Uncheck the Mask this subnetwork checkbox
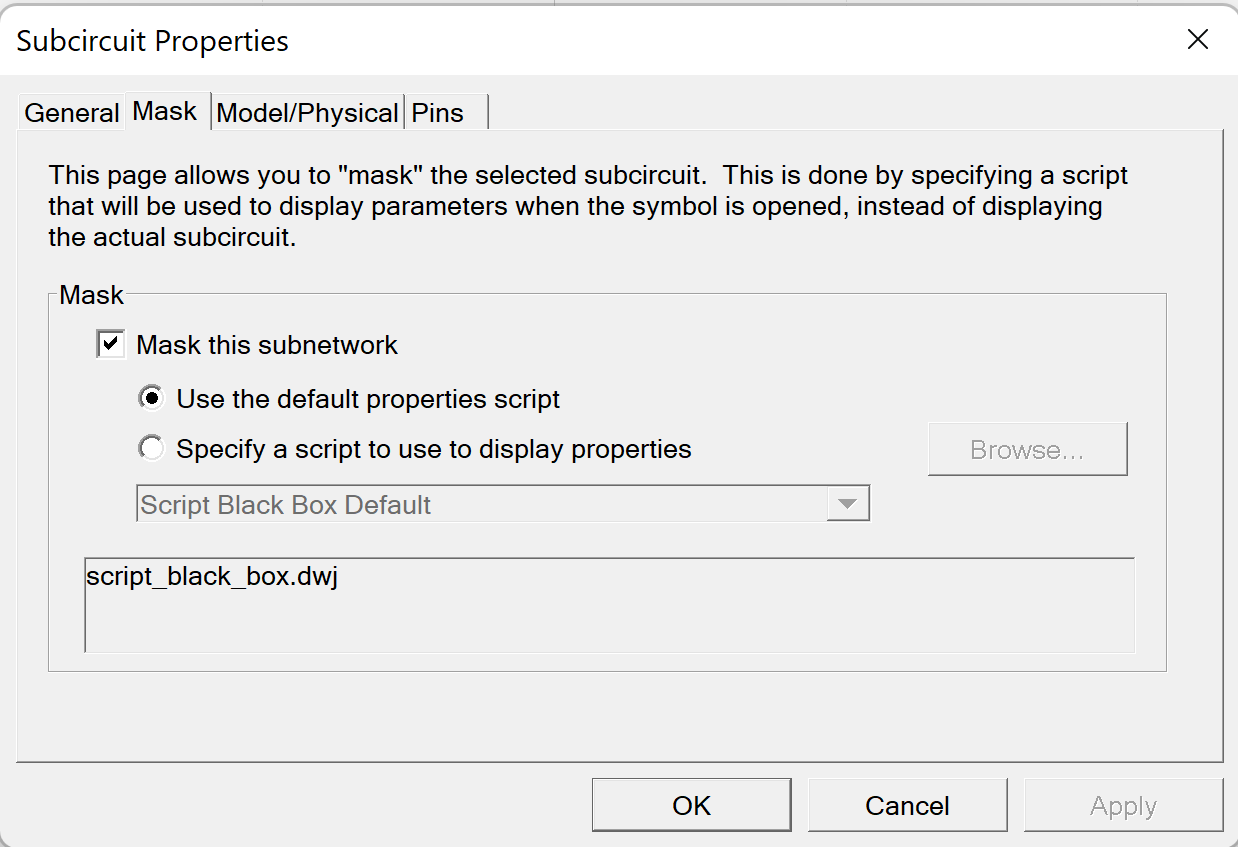The image size is (1238, 847). tap(111, 345)
